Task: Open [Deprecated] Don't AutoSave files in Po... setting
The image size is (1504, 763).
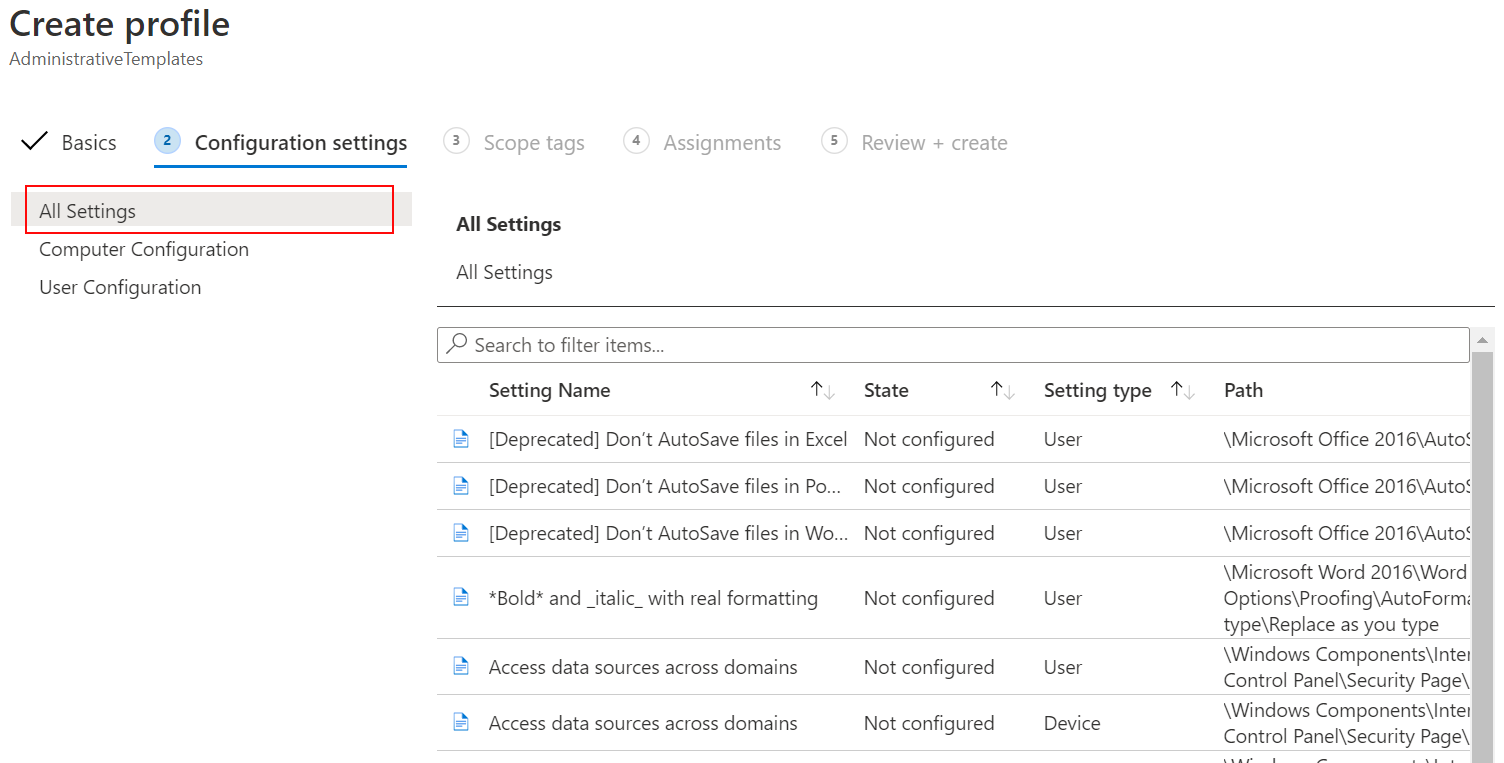Action: (665, 486)
